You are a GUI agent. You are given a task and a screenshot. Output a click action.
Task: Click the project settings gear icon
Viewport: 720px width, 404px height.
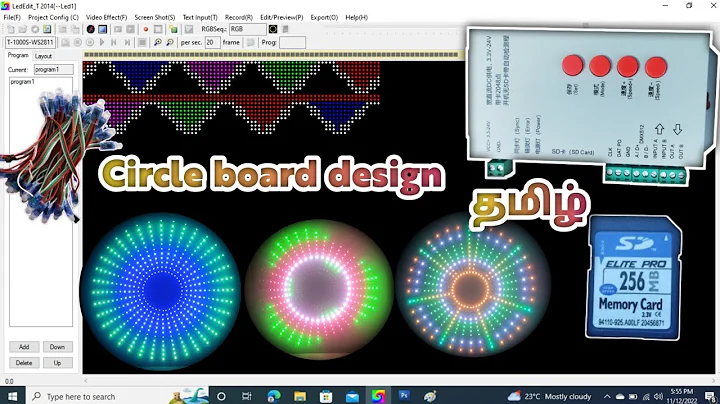[34, 29]
